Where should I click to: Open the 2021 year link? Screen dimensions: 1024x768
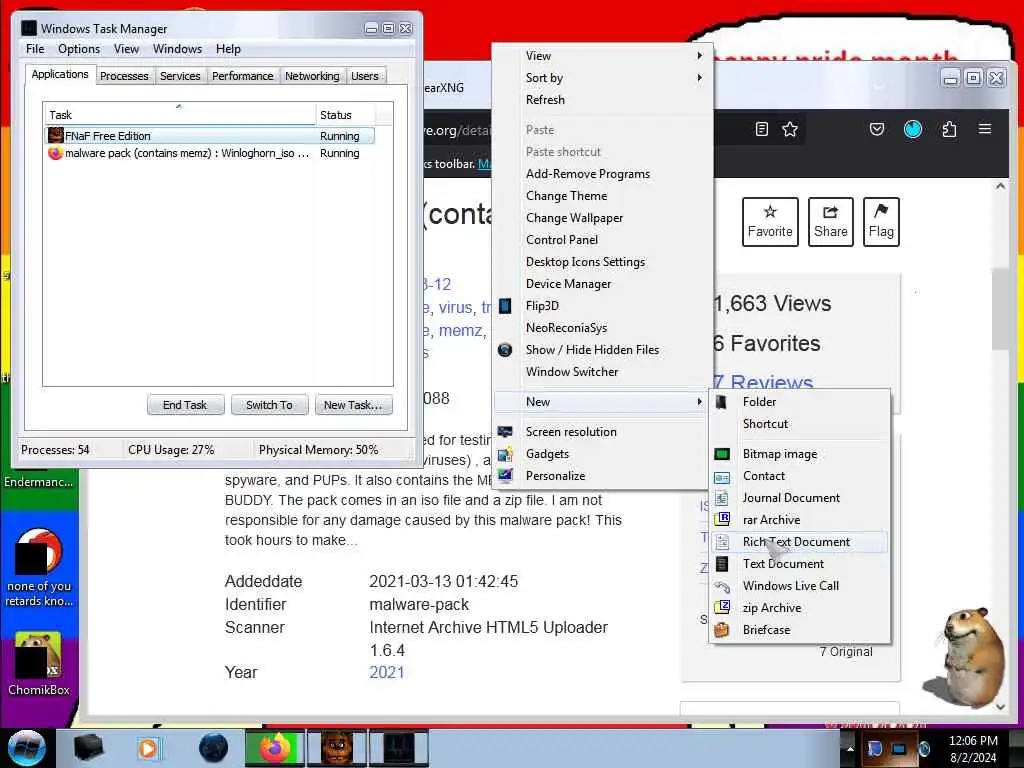[387, 672]
